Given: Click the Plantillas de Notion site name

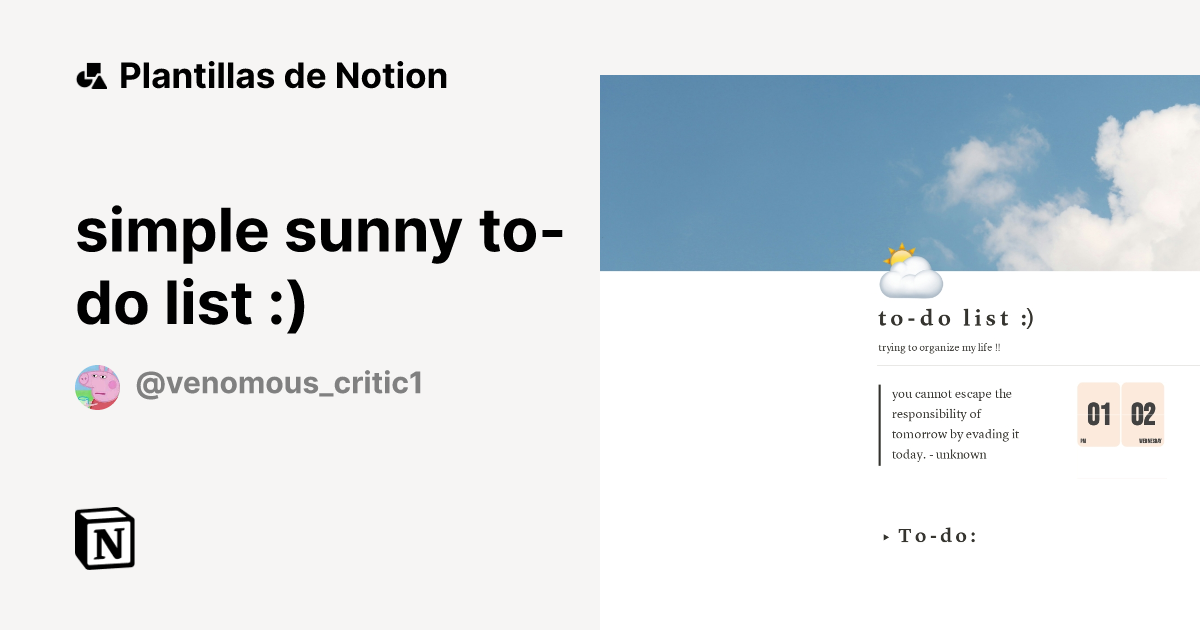Looking at the screenshot, I should click(284, 75).
